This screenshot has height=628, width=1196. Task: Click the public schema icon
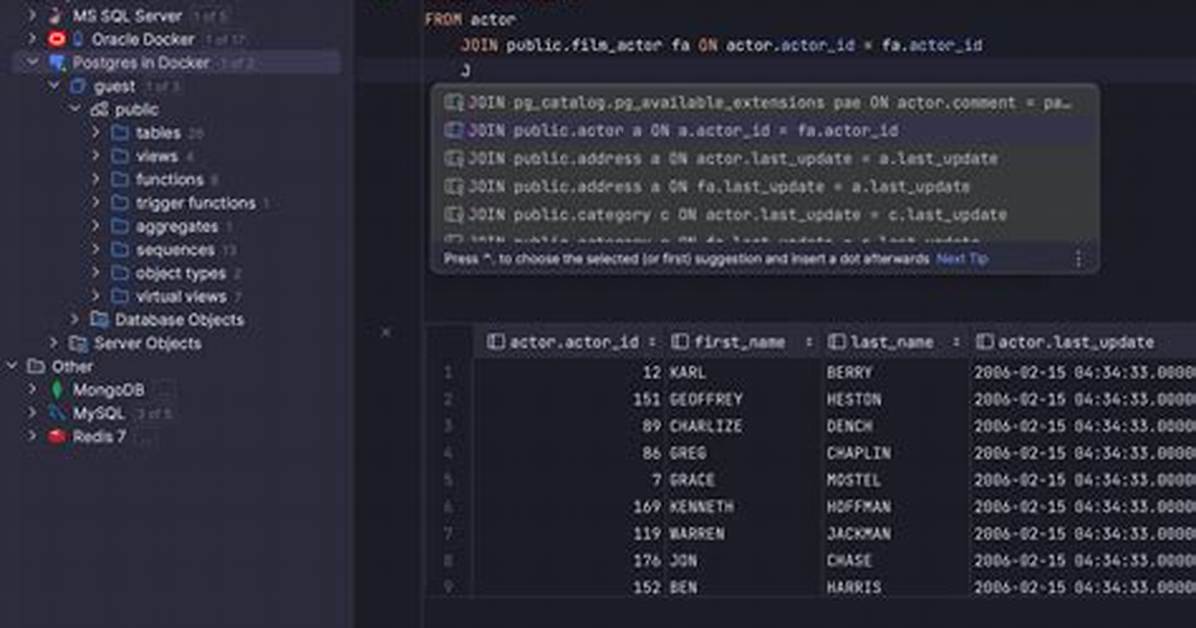pos(99,110)
